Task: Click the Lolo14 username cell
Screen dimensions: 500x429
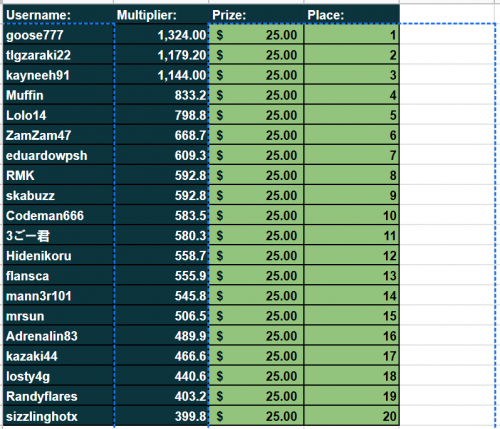Action: coord(59,115)
